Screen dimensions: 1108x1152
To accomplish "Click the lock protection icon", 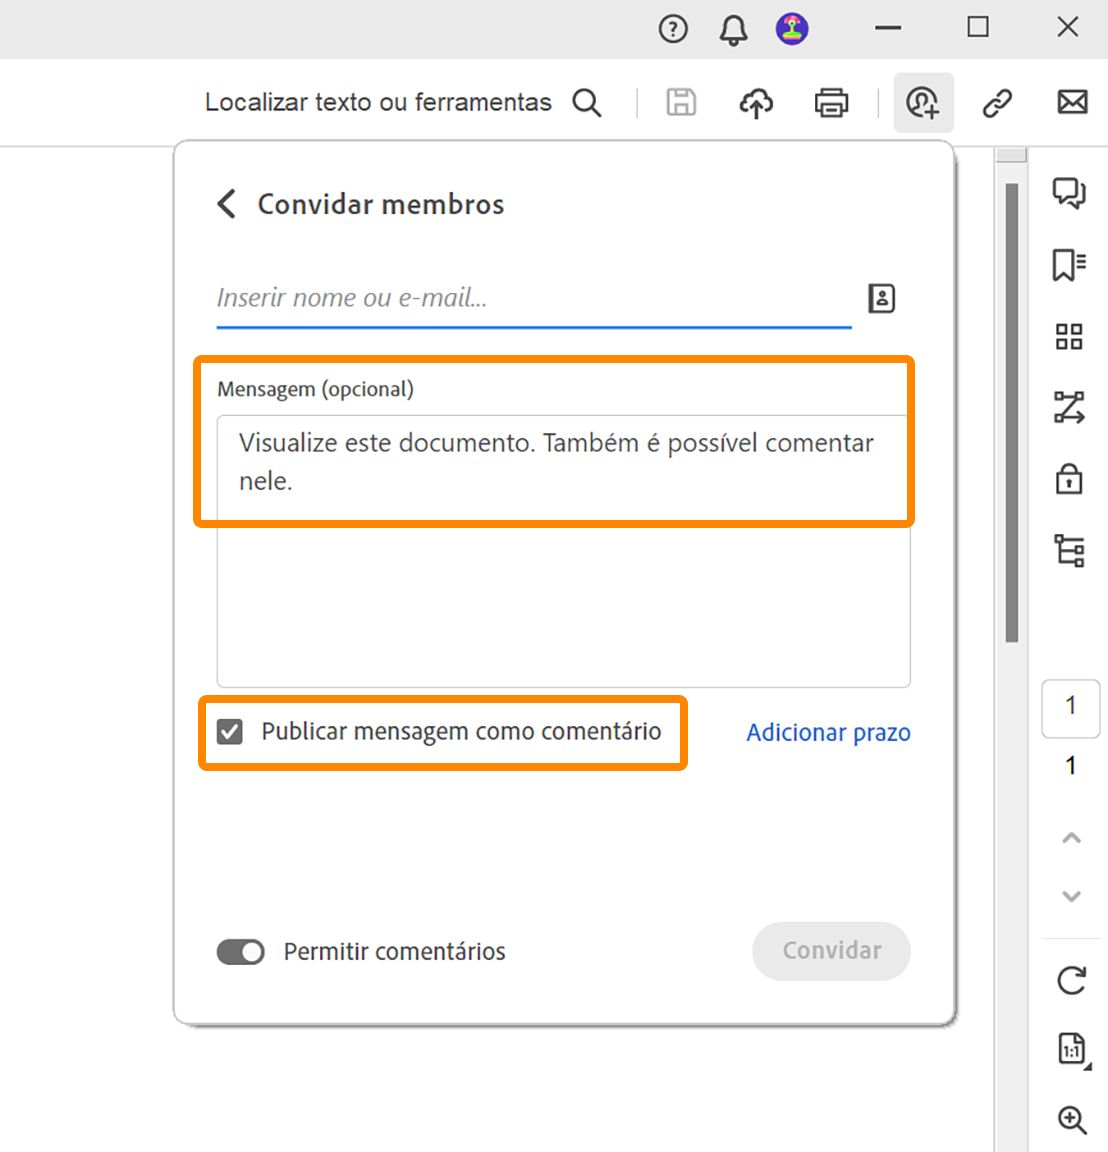I will pos(1069,479).
